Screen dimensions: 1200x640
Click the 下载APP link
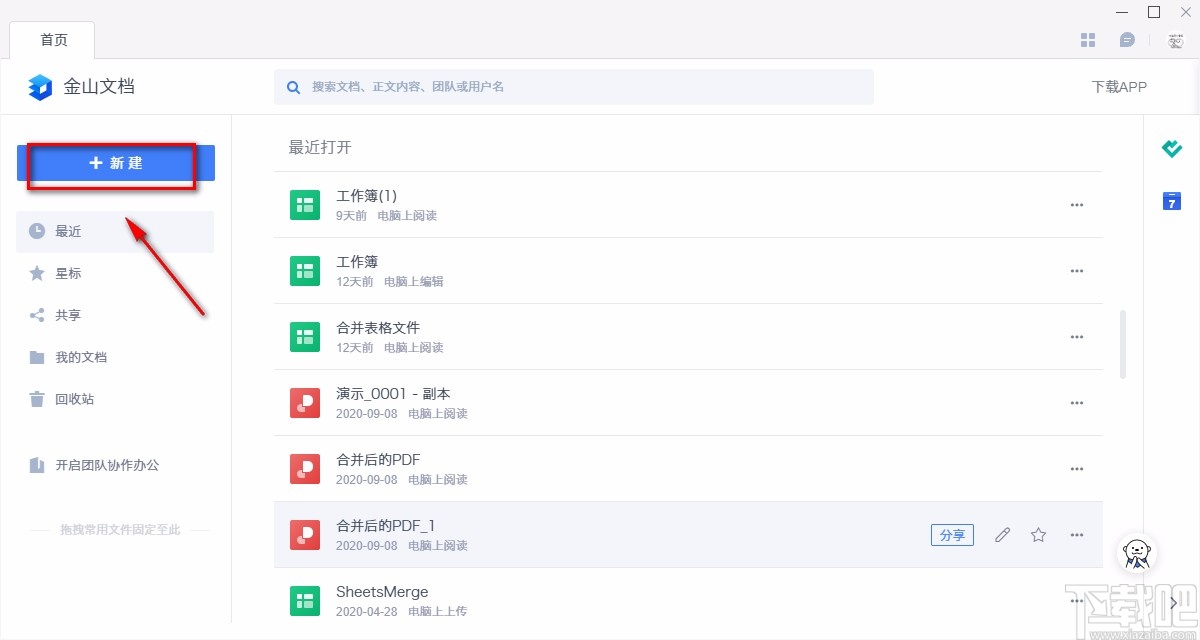(x=1119, y=87)
